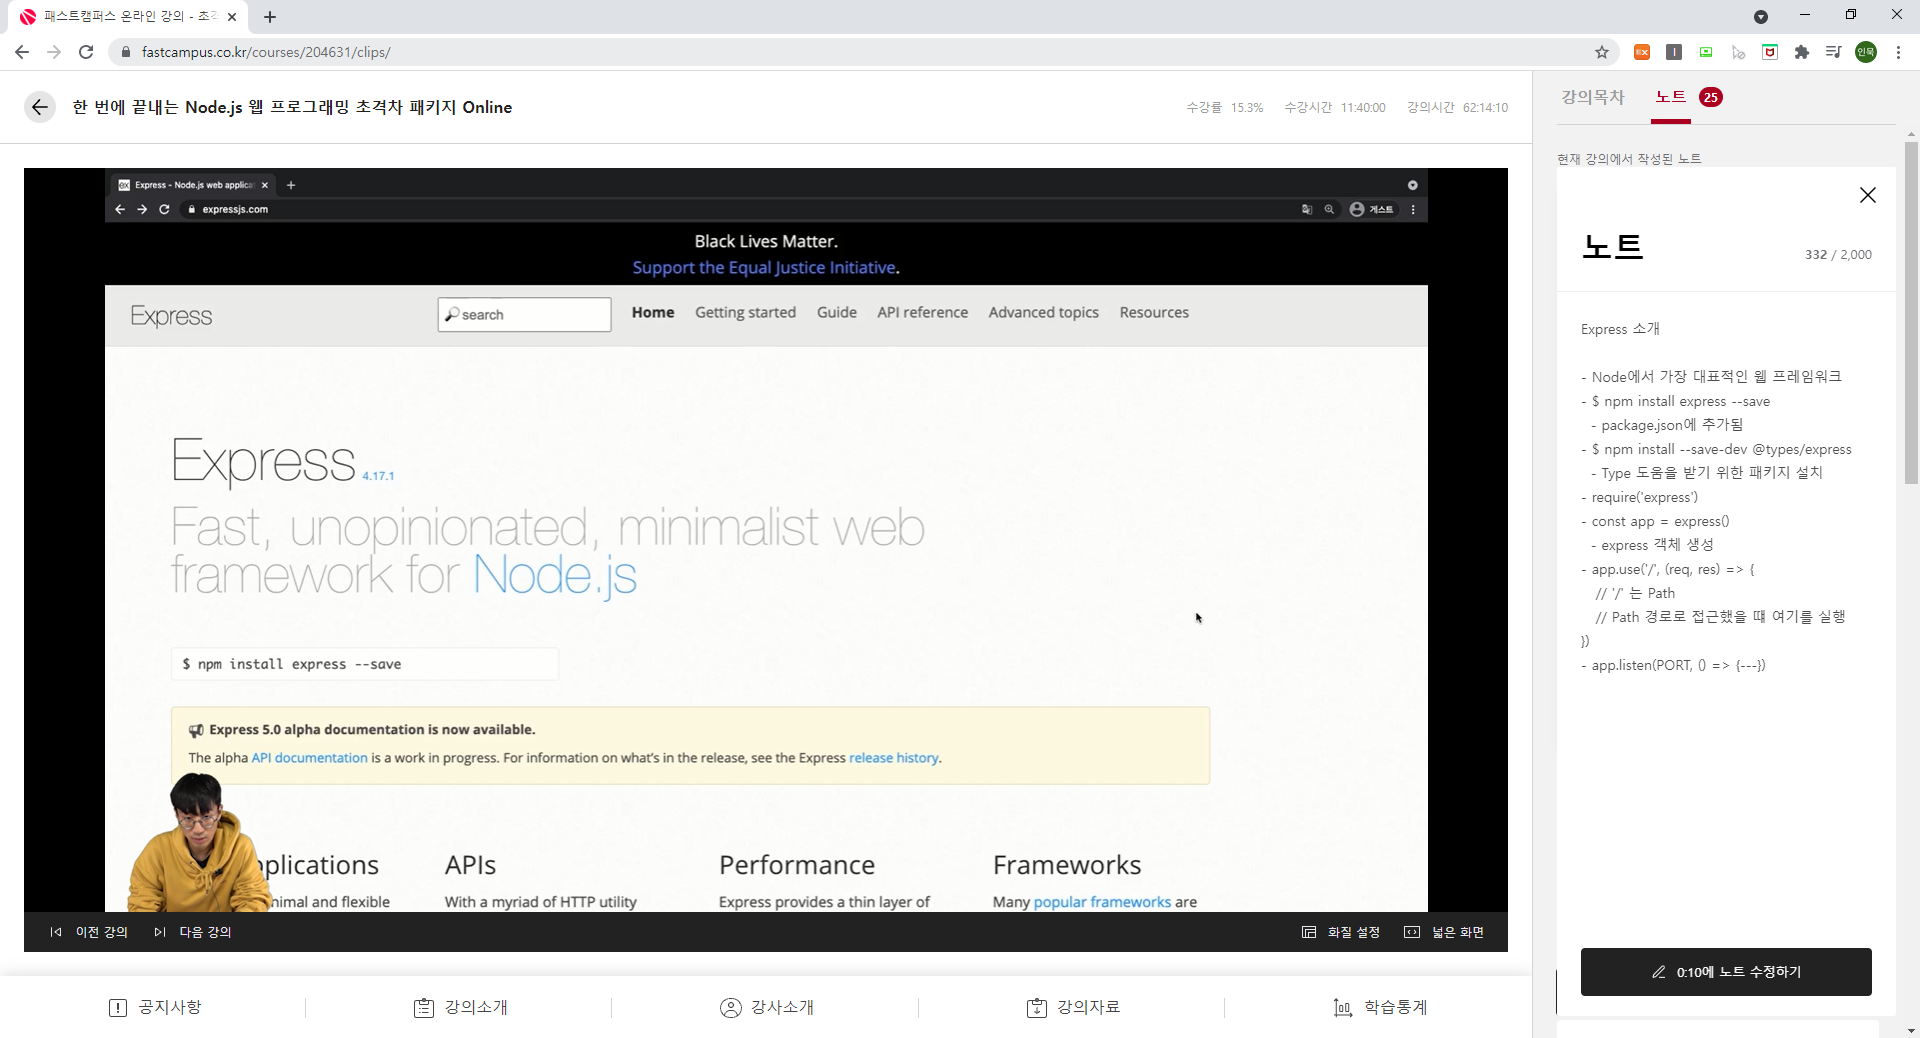Click the character count 332 / 2,000
Image resolution: width=1920 pixels, height=1038 pixels.
(1838, 255)
